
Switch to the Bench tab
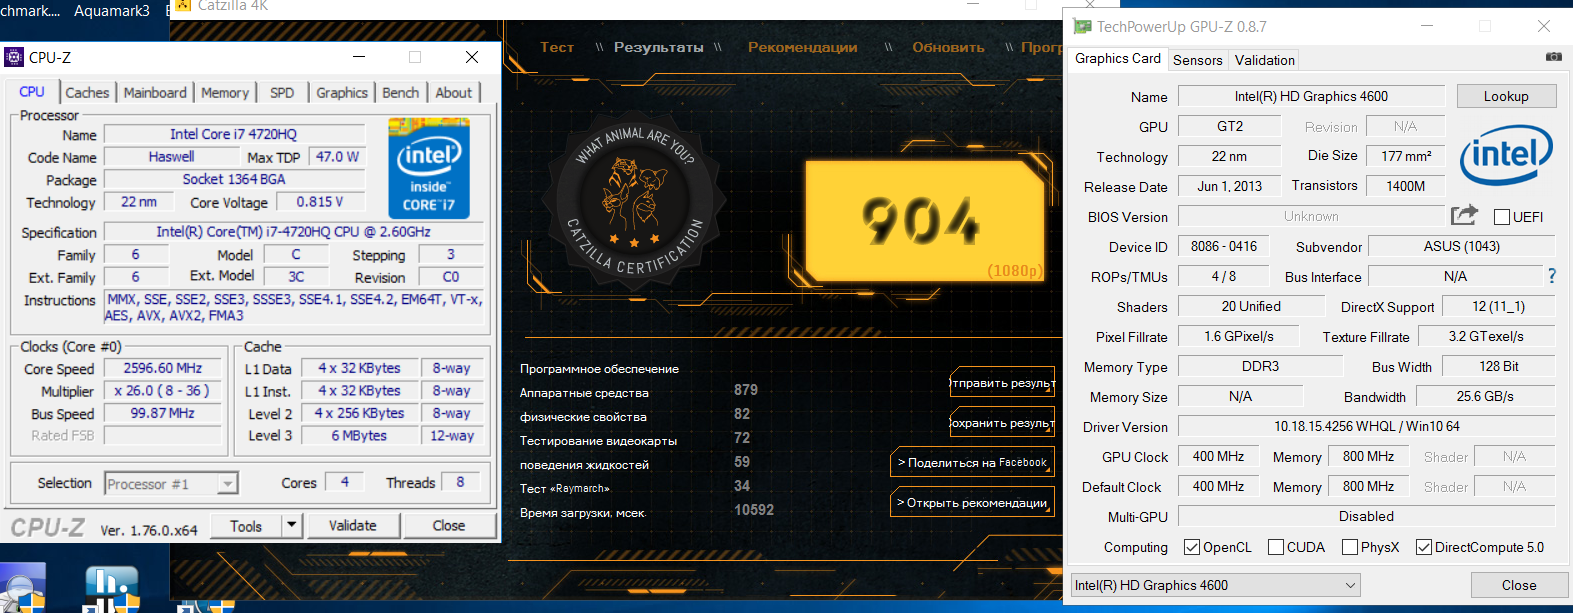[x=401, y=92]
